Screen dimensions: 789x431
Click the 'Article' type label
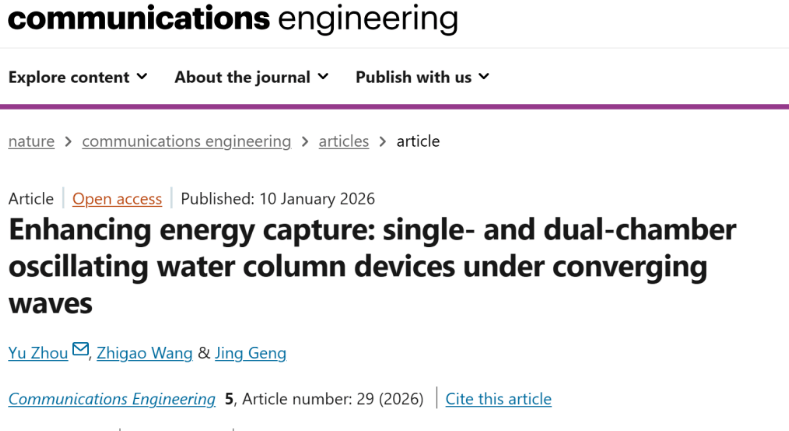pos(31,198)
